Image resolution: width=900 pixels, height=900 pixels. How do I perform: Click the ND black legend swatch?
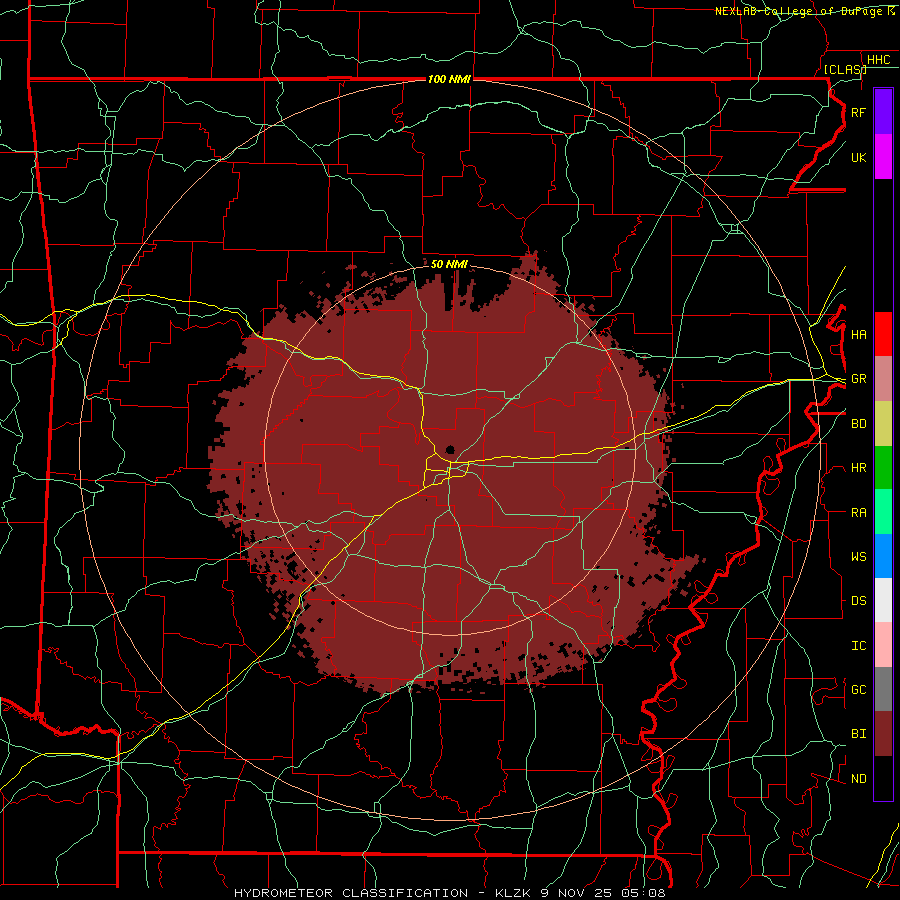point(883,778)
